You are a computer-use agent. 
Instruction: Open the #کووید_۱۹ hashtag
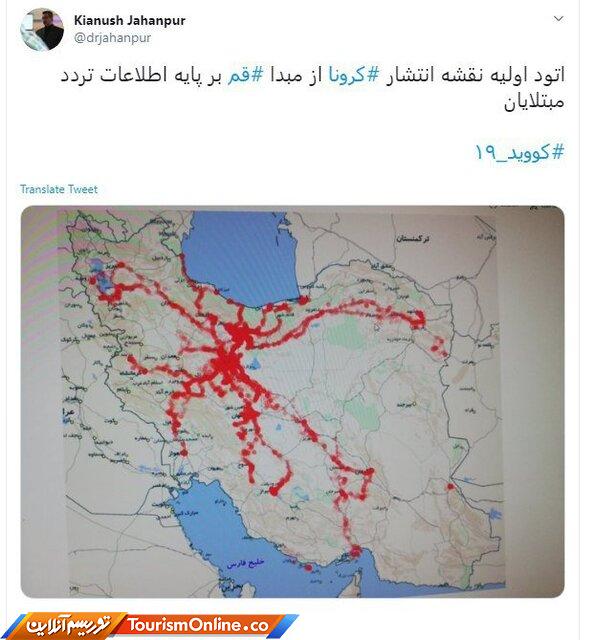(519, 153)
